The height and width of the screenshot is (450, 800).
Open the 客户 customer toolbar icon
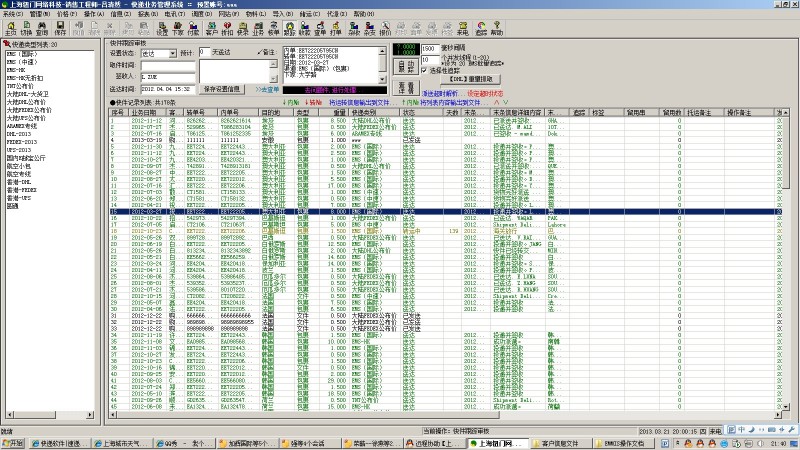[x=212, y=28]
